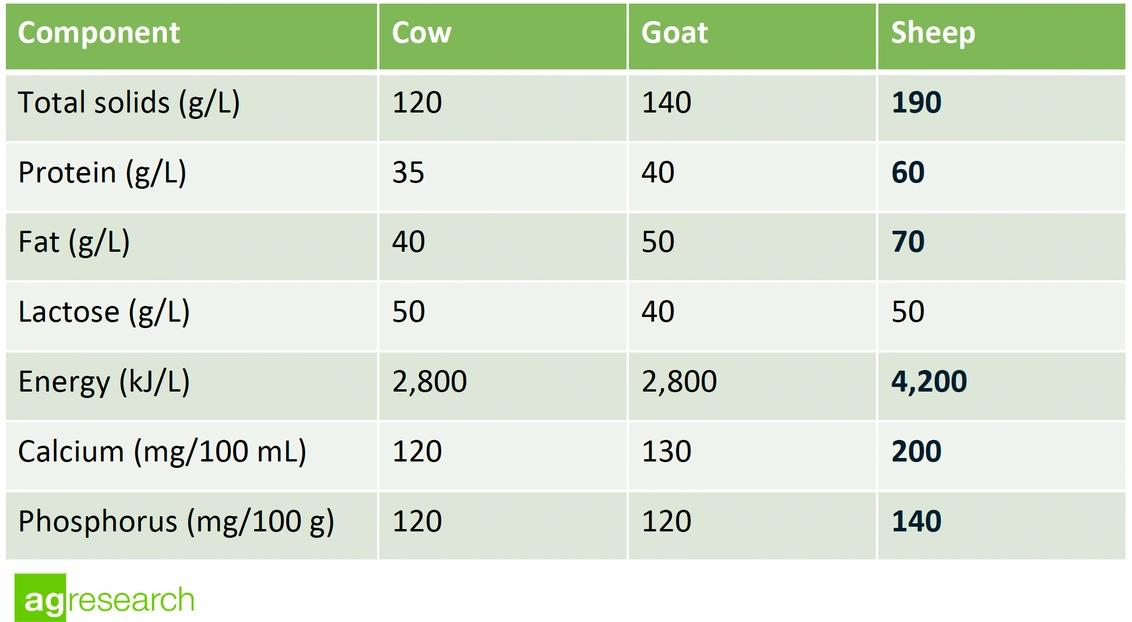The width and height of the screenshot is (1132, 622).
Task: Click the Calcium (mg/100 mL) row label
Action: 162,451
